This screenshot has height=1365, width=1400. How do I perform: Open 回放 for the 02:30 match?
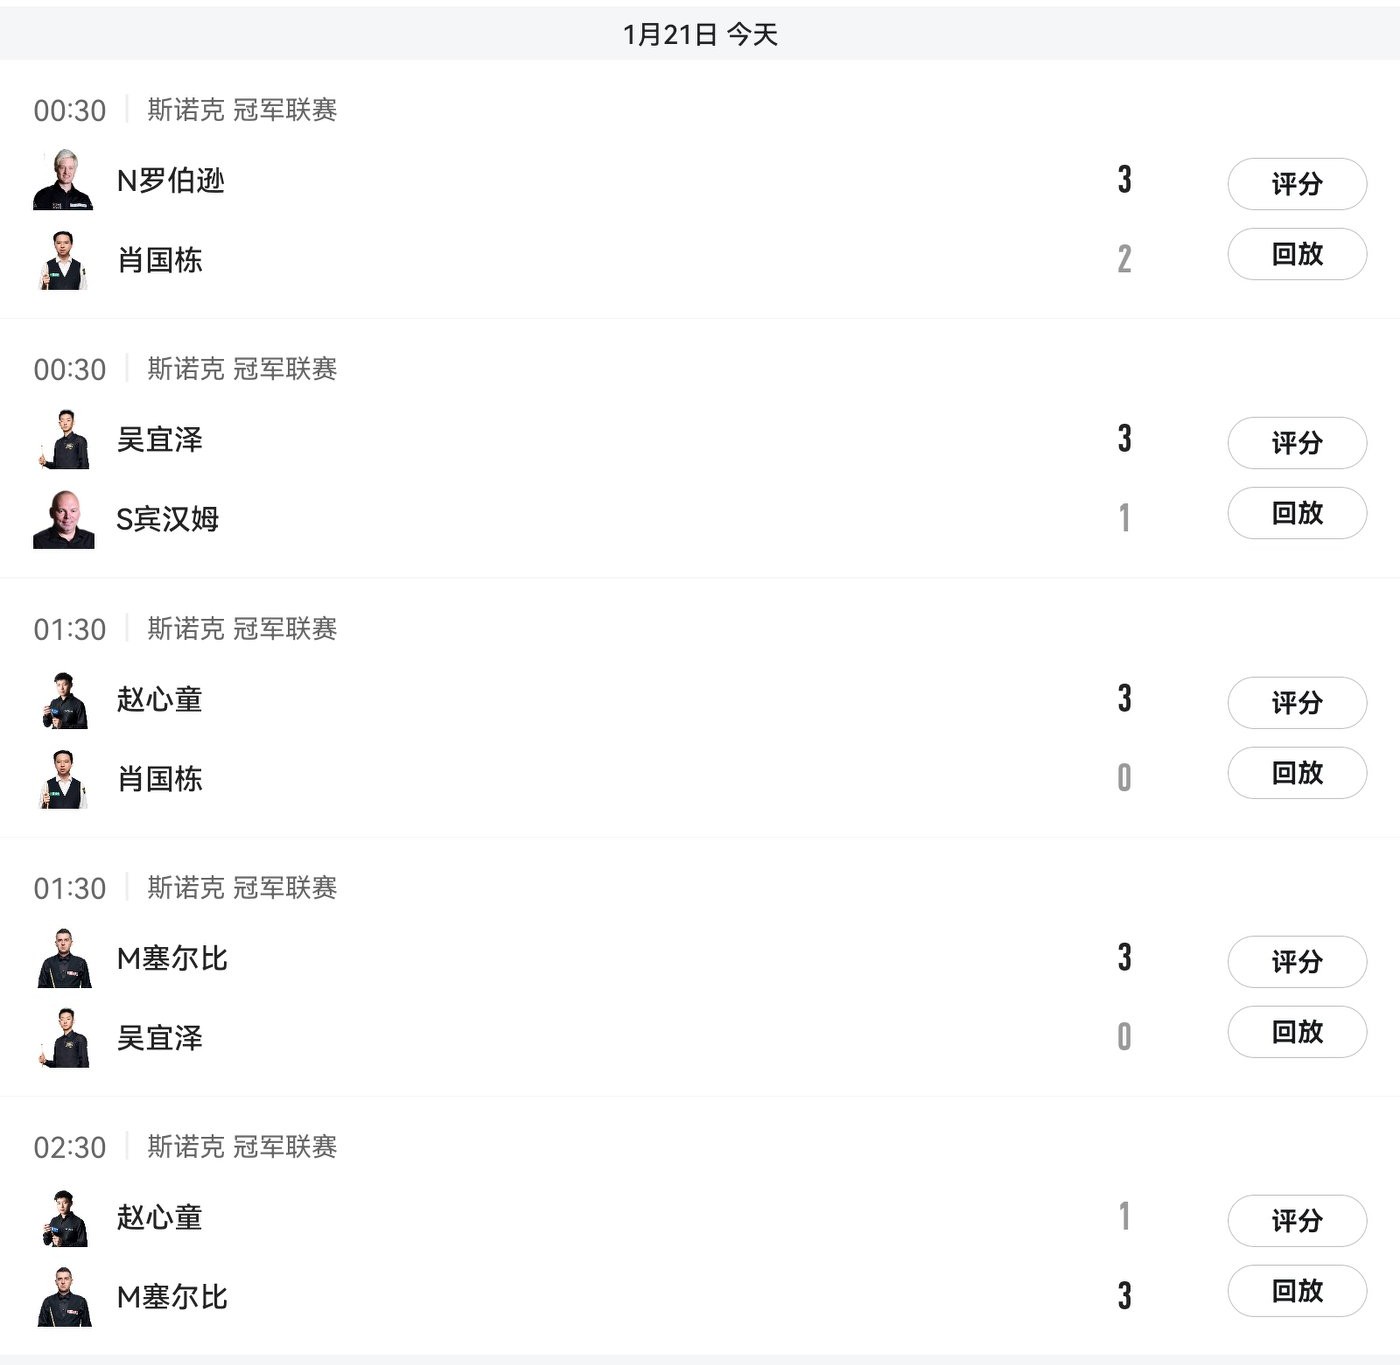click(1296, 1291)
